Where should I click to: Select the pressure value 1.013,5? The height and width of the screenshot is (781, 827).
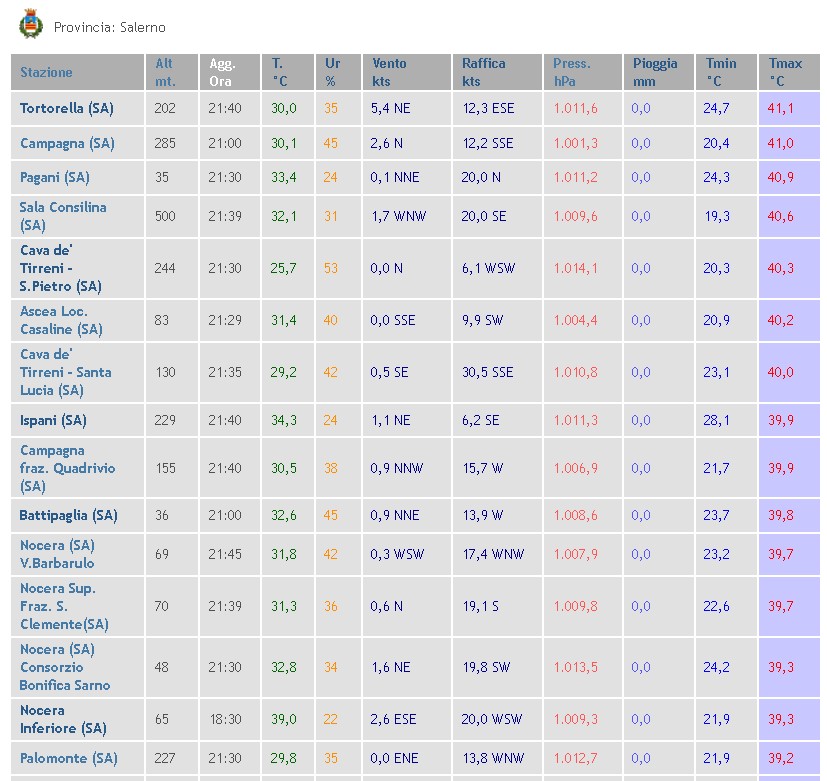tap(575, 667)
